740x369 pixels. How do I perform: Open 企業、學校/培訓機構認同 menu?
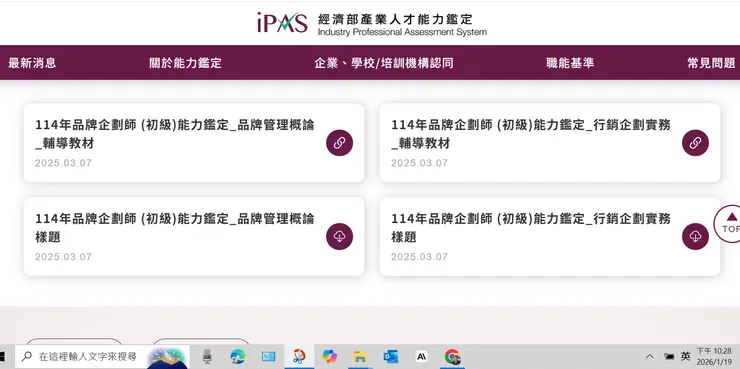coord(384,63)
